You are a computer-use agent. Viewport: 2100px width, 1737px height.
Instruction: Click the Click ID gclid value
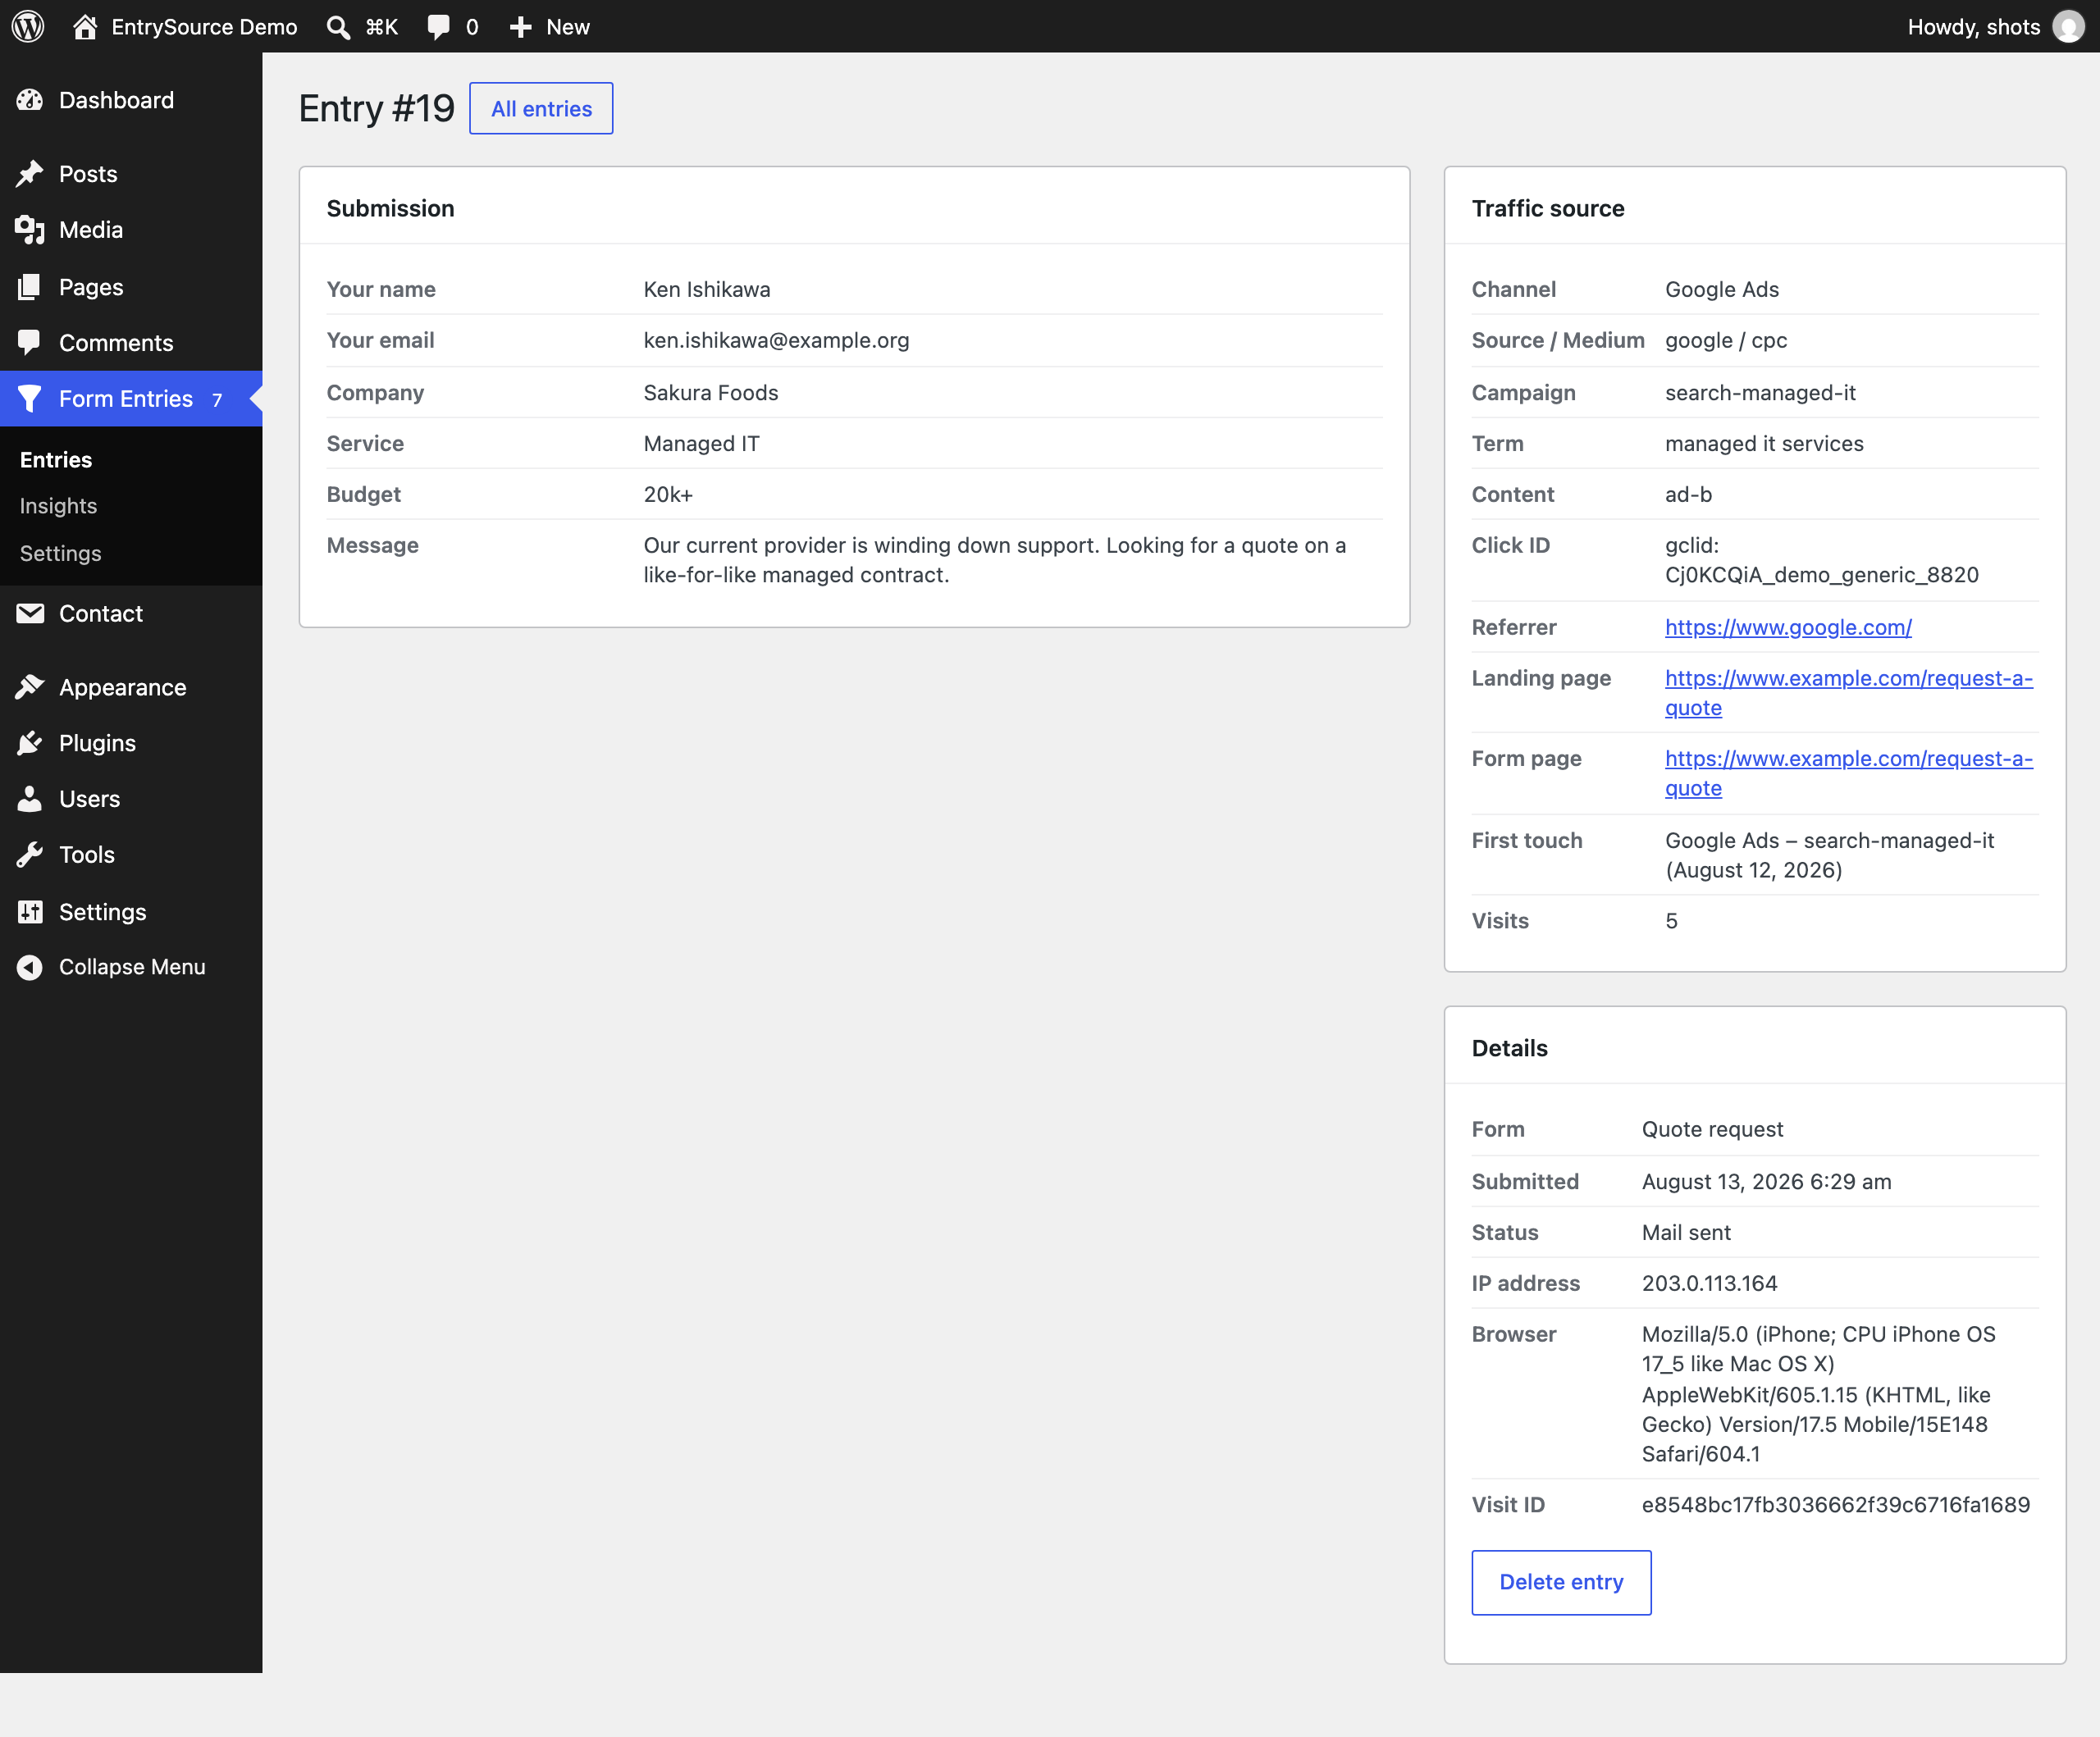tap(1821, 560)
